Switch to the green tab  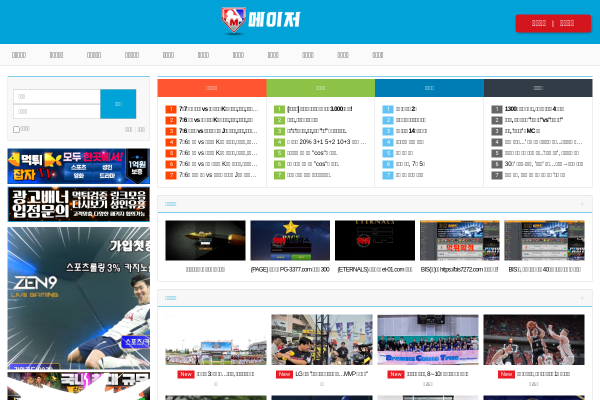(321, 88)
